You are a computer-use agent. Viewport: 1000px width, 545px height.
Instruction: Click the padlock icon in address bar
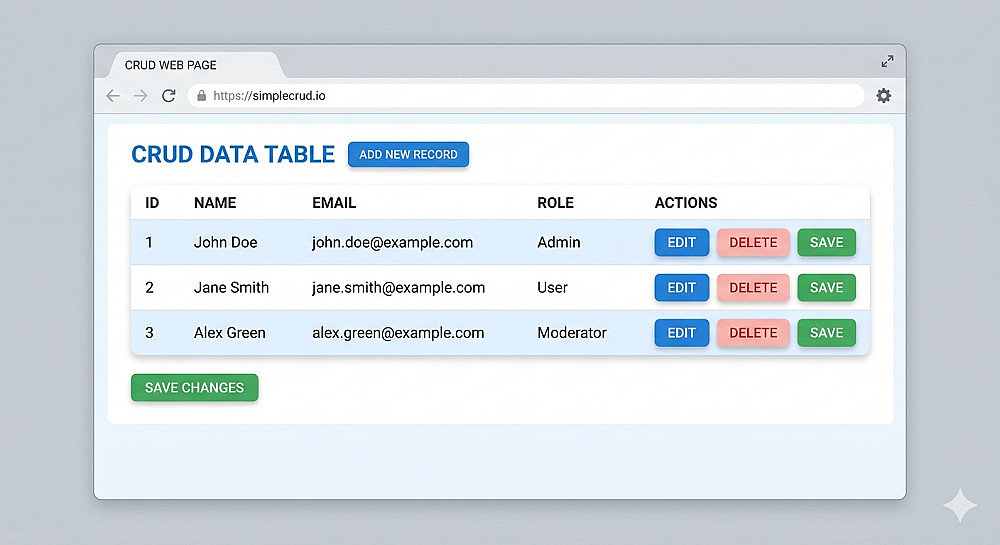[x=202, y=96]
